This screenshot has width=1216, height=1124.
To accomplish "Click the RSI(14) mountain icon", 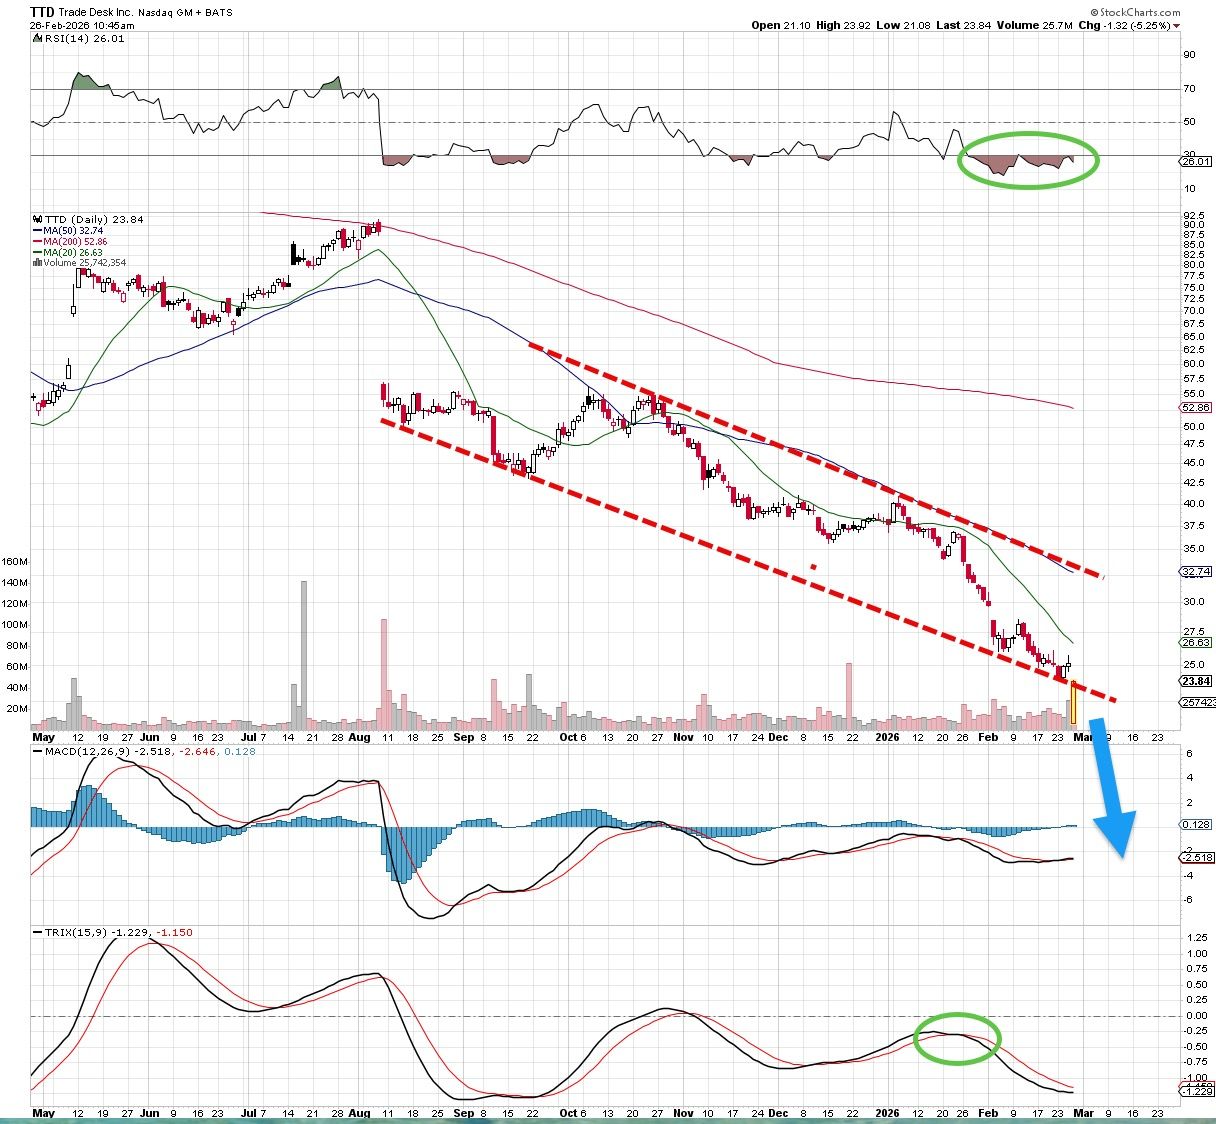I will [37, 39].
